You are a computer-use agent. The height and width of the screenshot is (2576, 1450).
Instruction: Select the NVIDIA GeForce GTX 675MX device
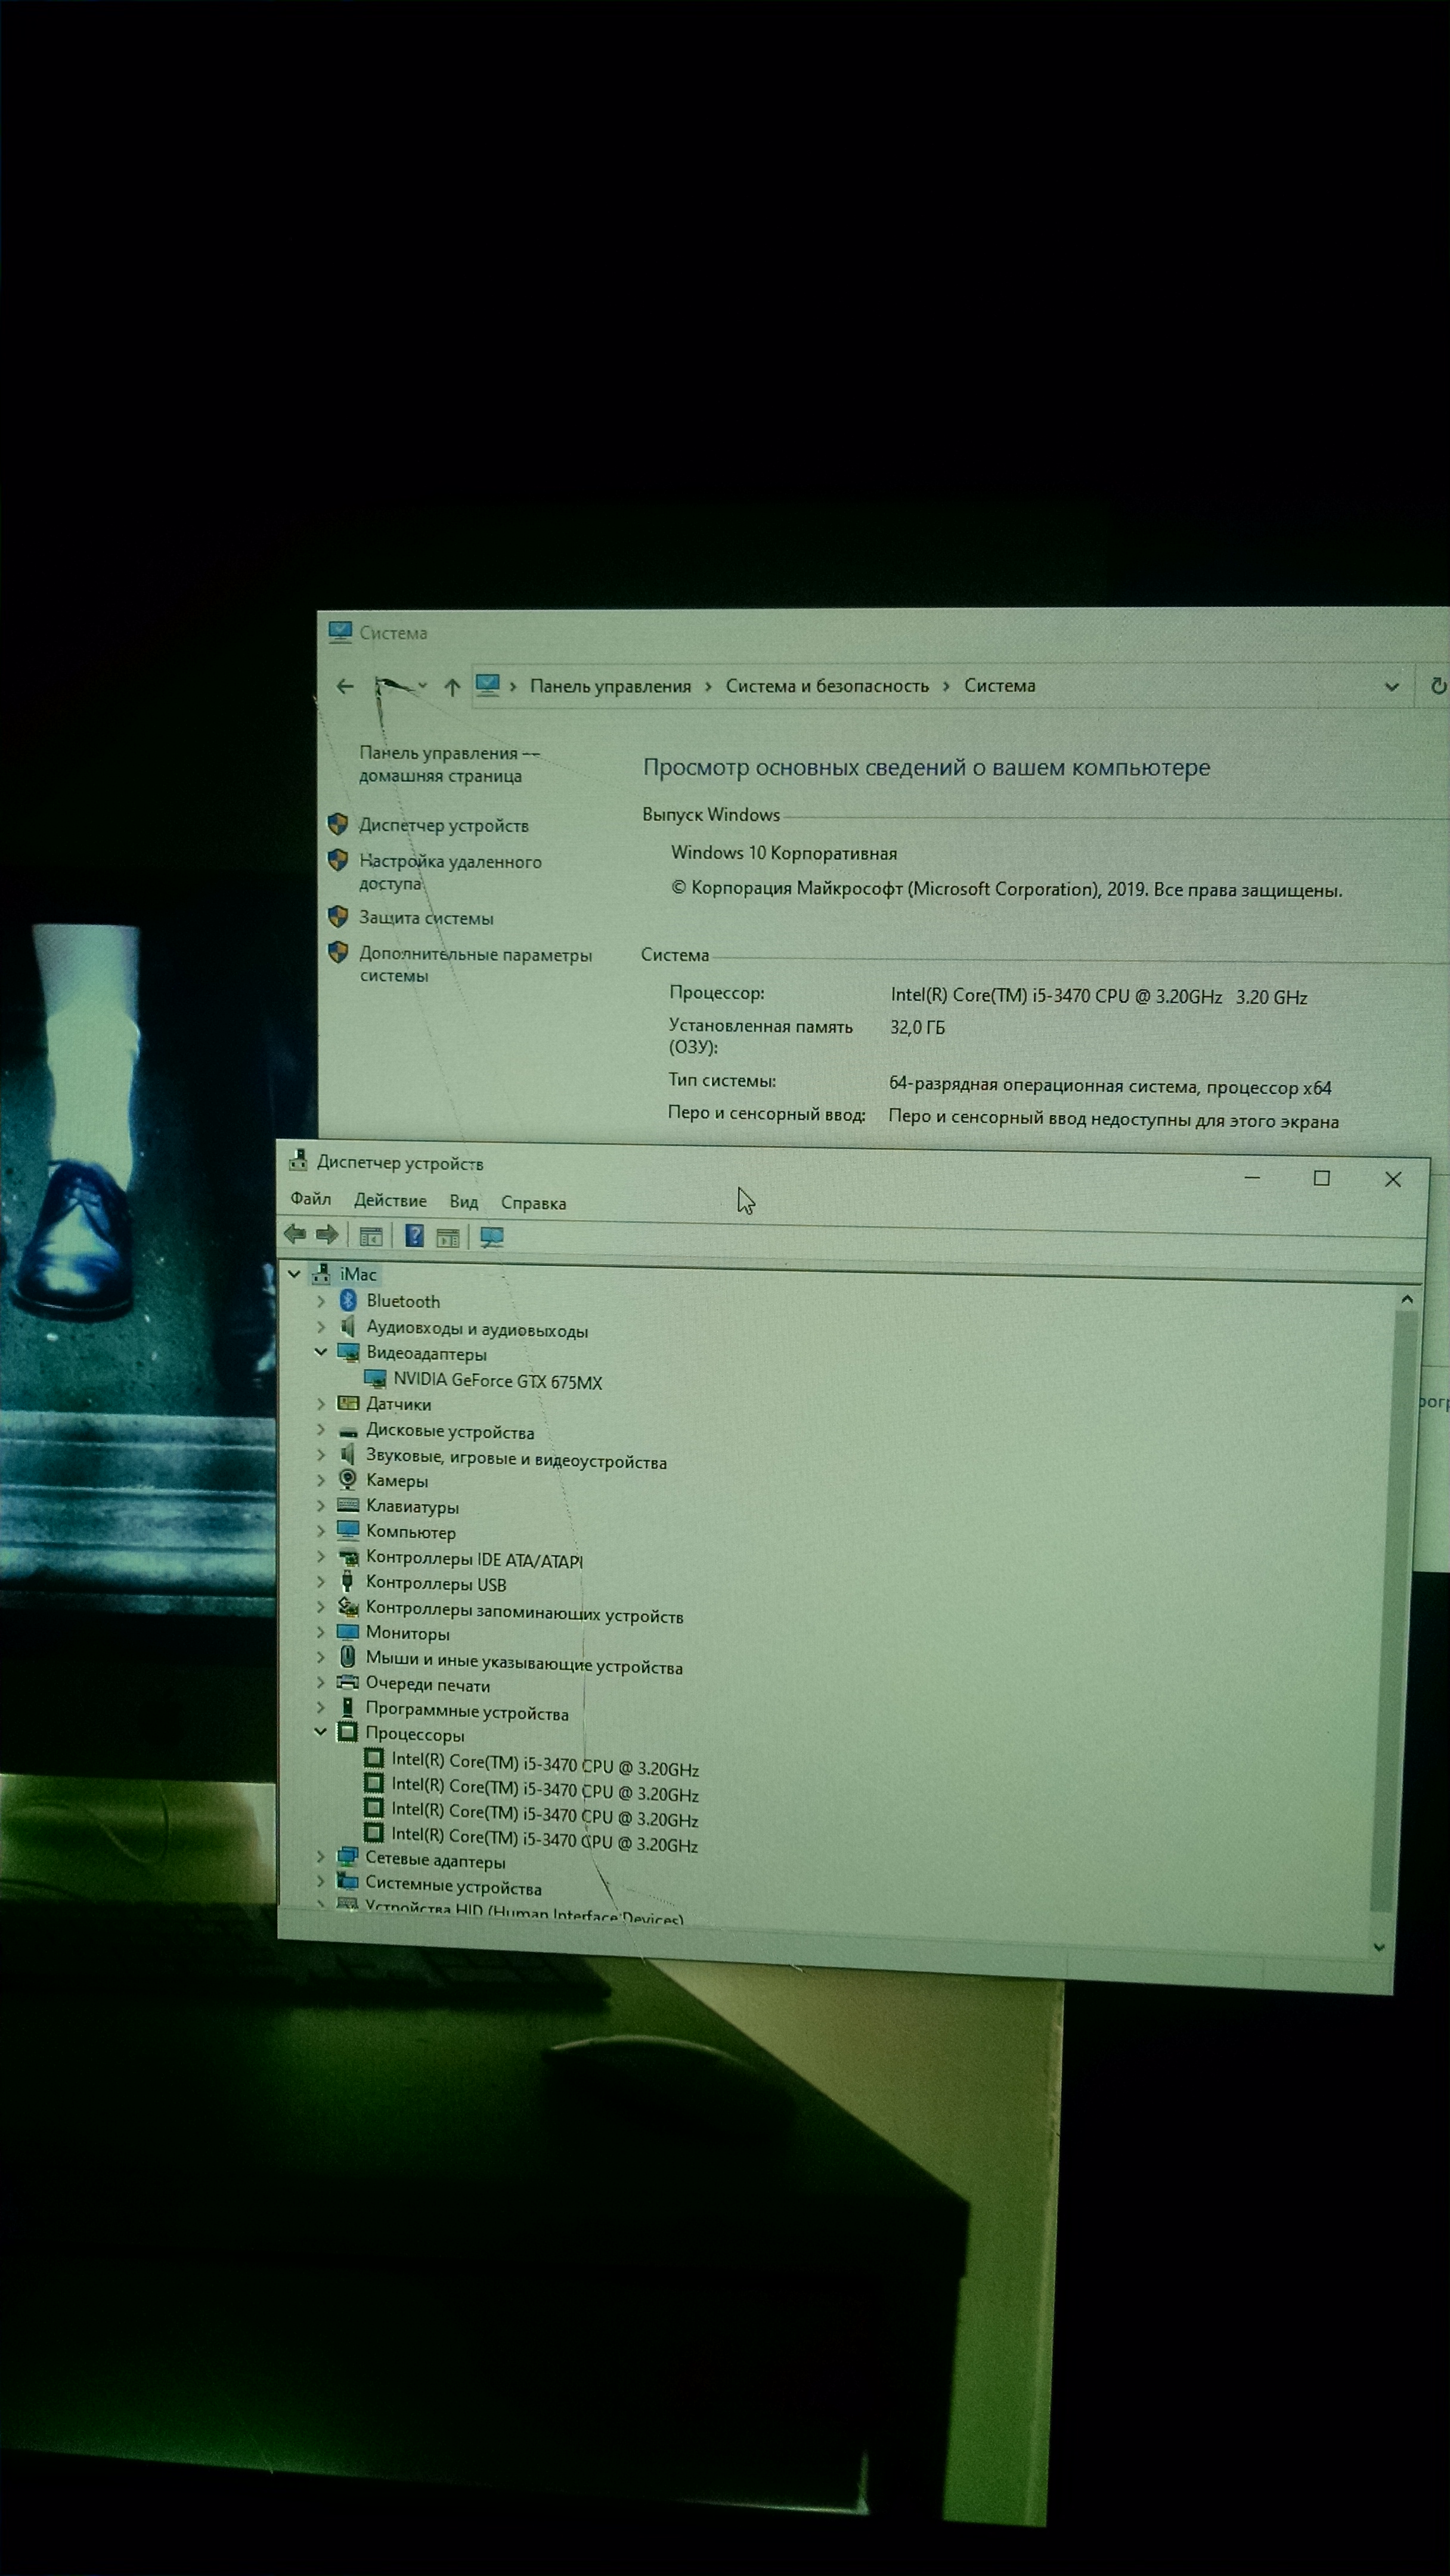point(497,1381)
